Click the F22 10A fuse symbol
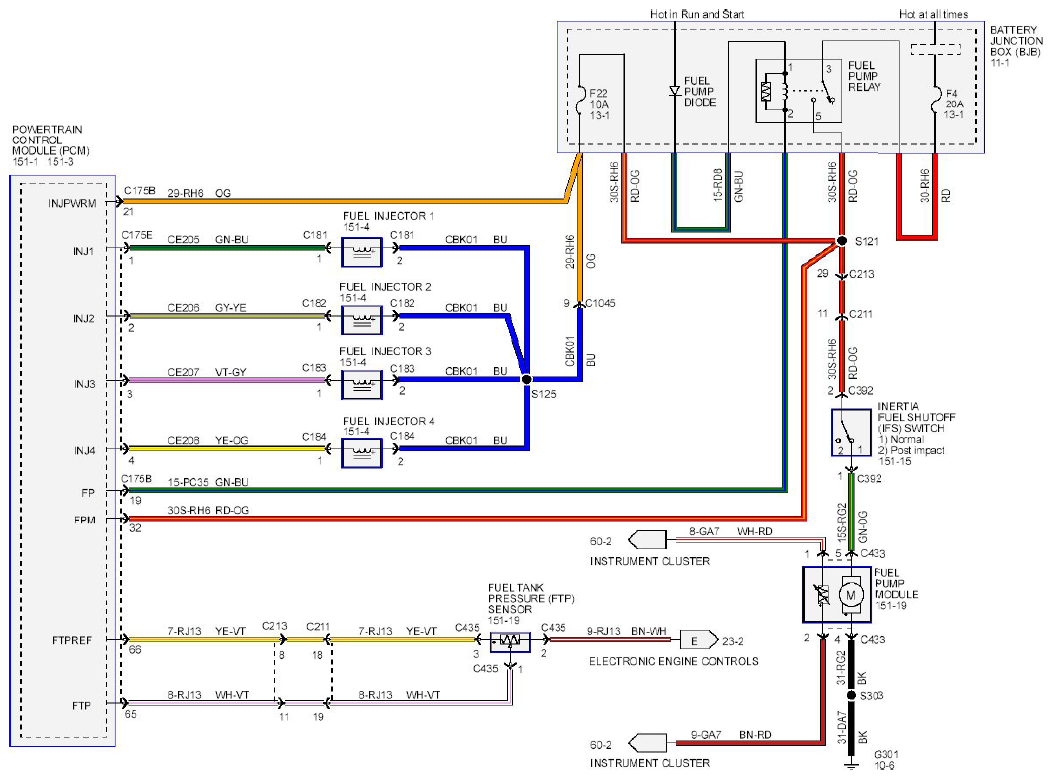Image resolution: width=1052 pixels, height=779 pixels. tap(581, 99)
